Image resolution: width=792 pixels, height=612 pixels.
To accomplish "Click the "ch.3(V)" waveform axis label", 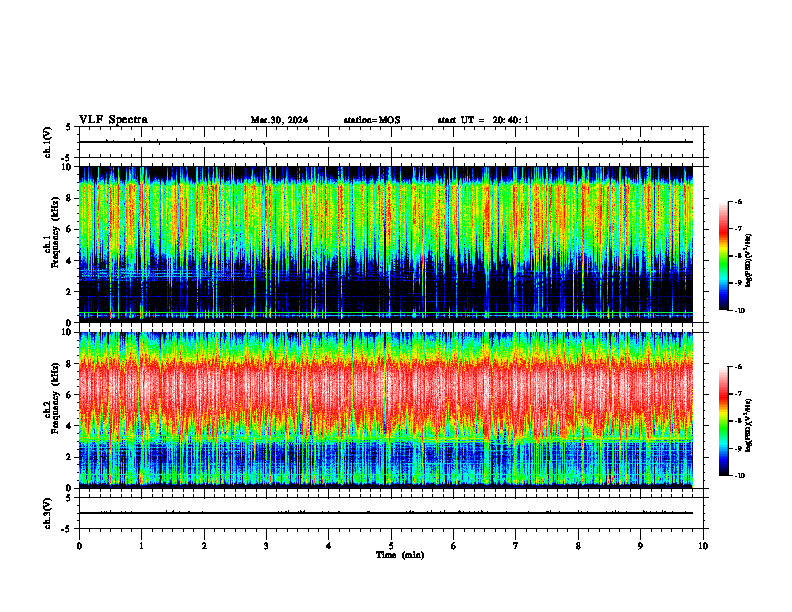I will tap(48, 513).
